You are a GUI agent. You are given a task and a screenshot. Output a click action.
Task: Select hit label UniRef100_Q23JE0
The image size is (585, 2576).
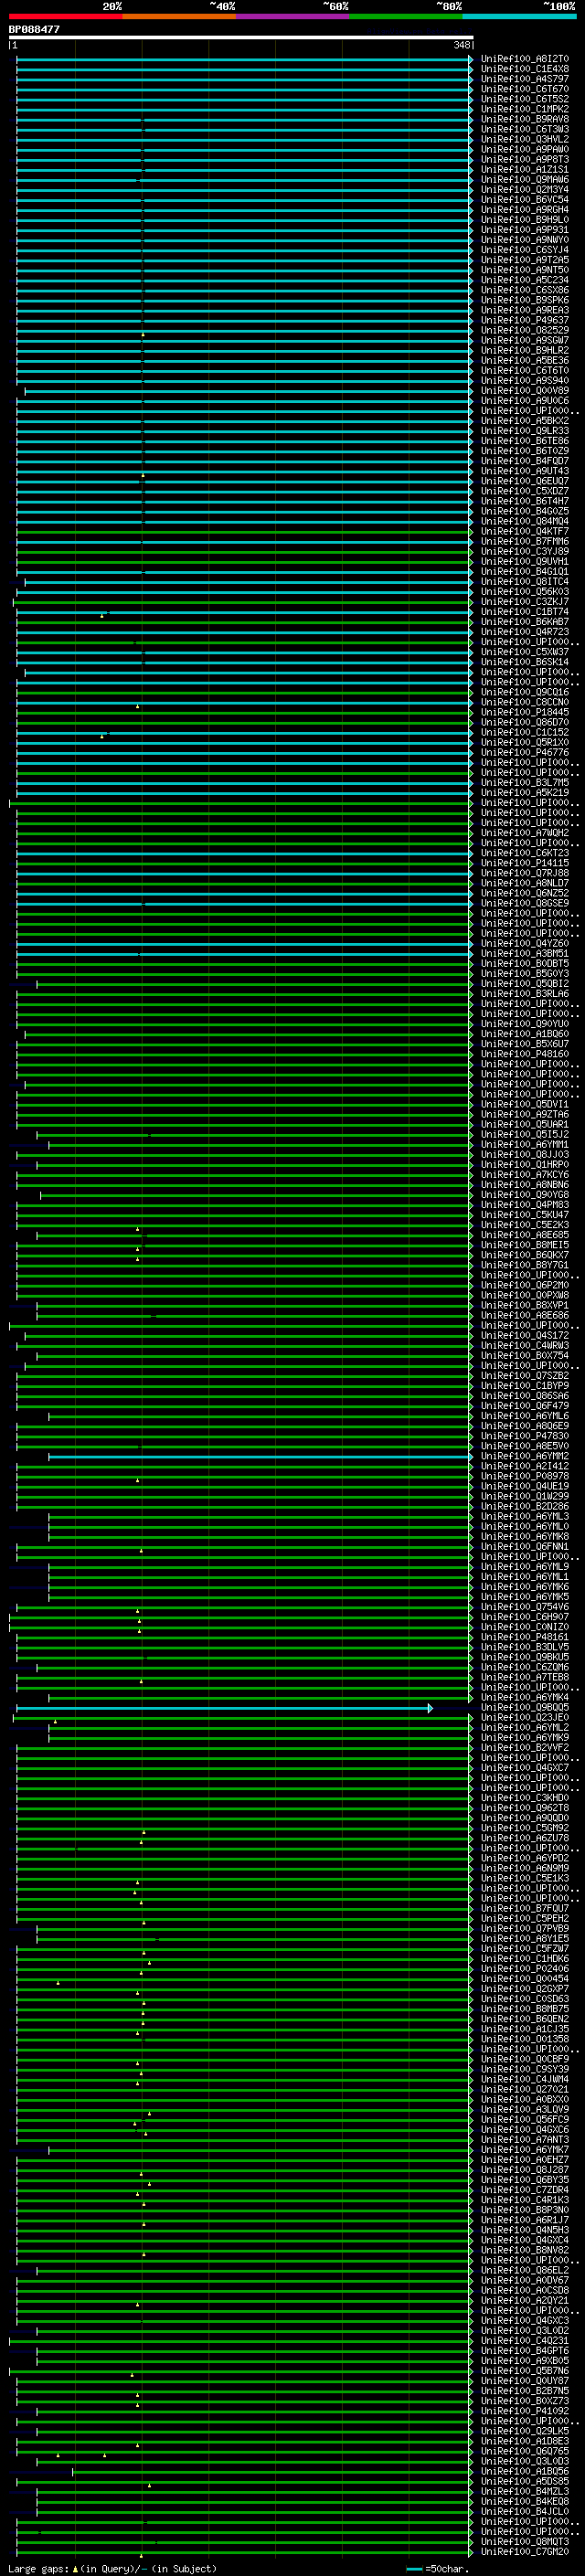click(525, 1717)
